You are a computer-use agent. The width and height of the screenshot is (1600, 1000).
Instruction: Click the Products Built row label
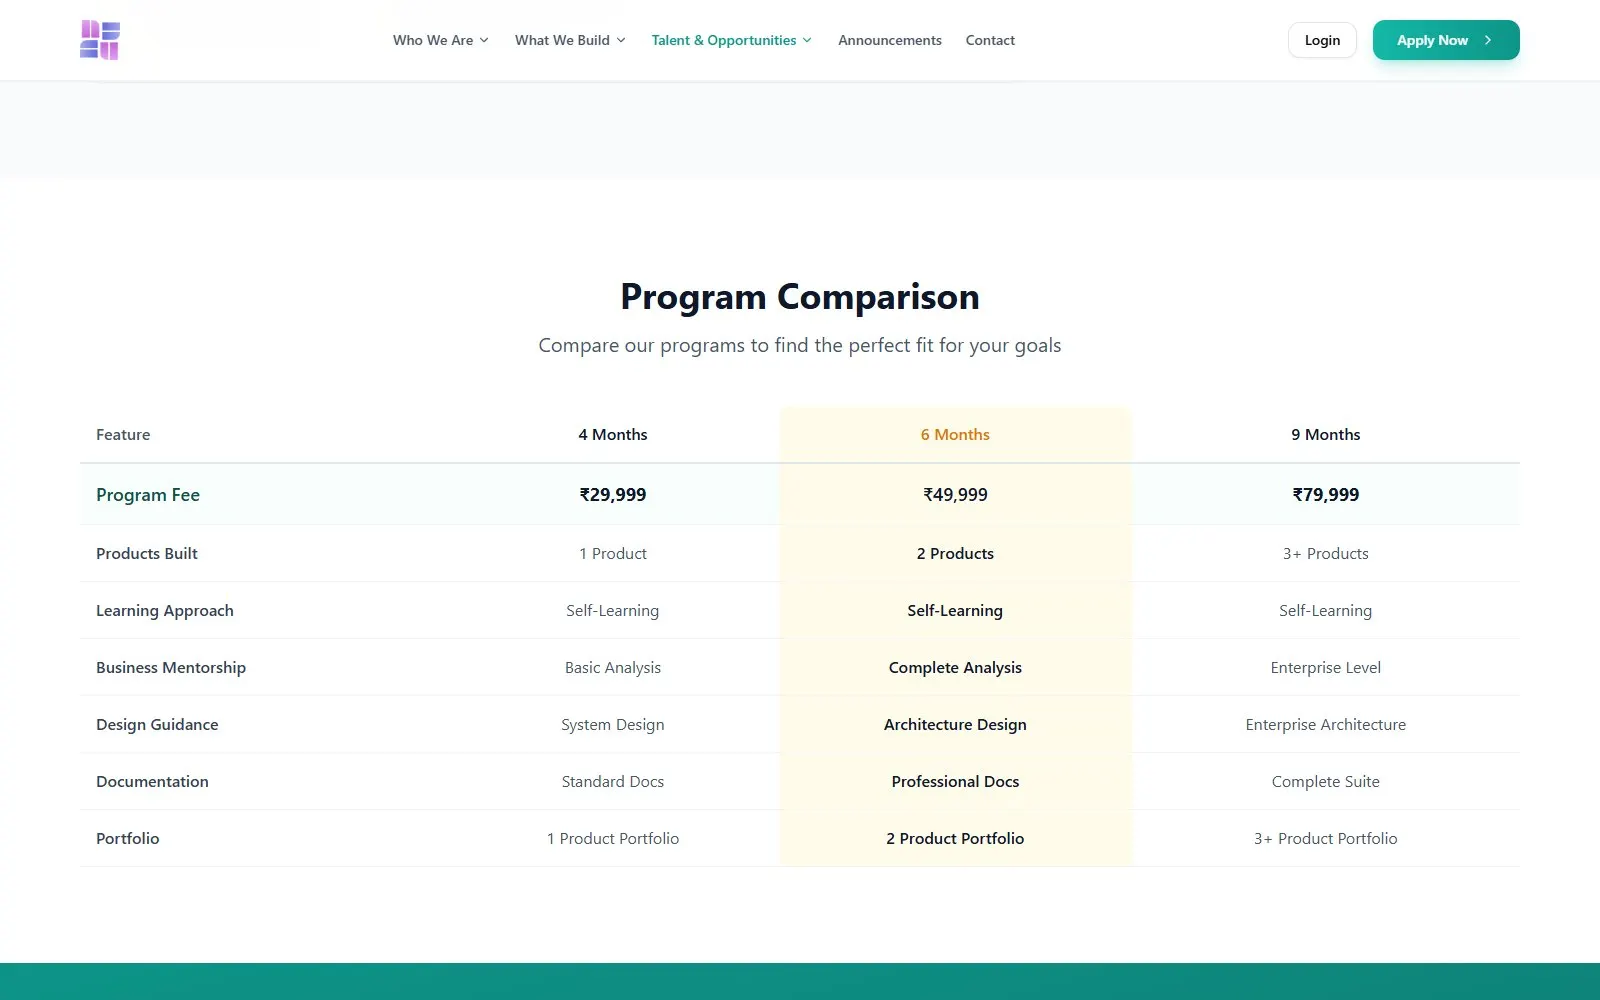147,553
